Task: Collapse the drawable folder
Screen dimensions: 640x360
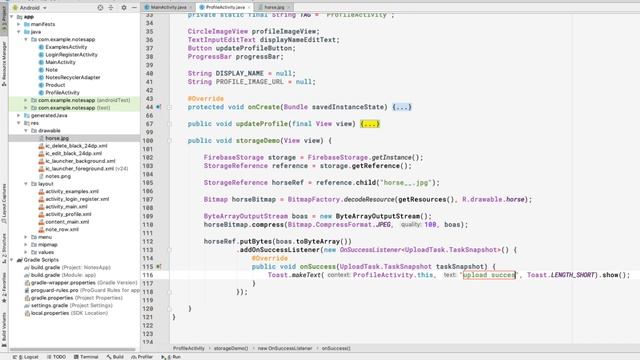Action: pos(26,131)
